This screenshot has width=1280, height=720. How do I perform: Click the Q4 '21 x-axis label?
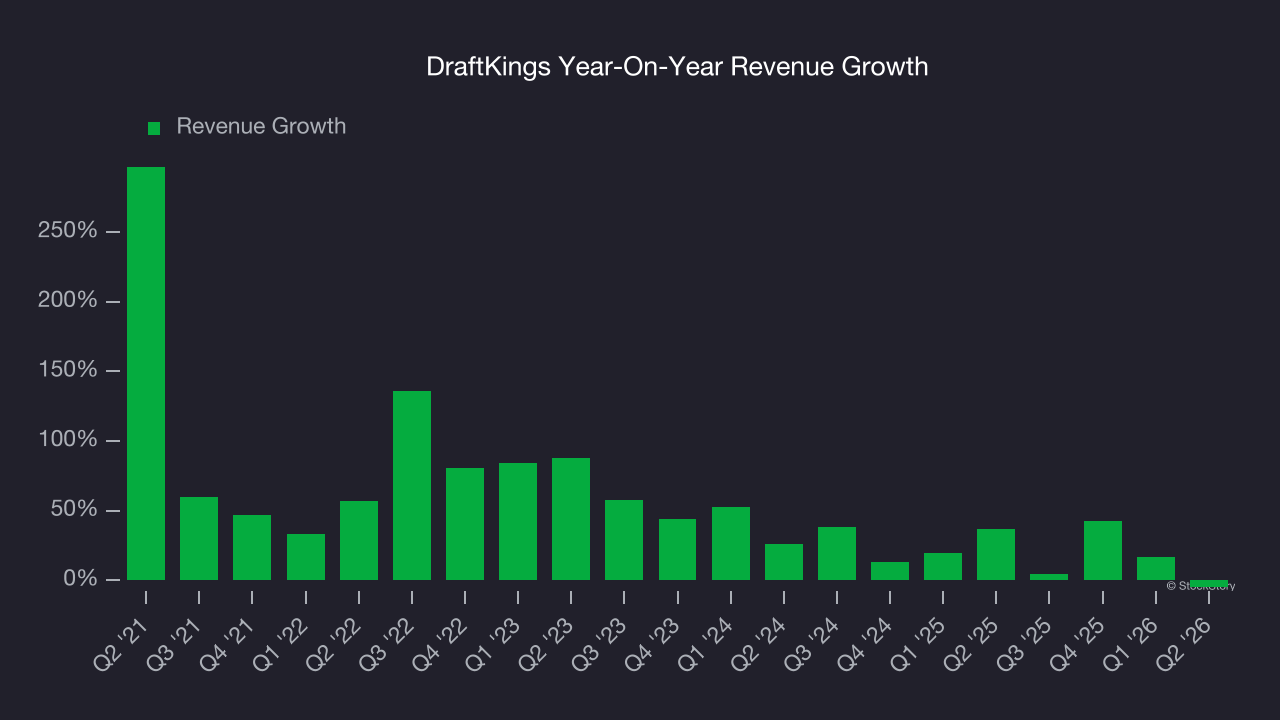[x=228, y=645]
